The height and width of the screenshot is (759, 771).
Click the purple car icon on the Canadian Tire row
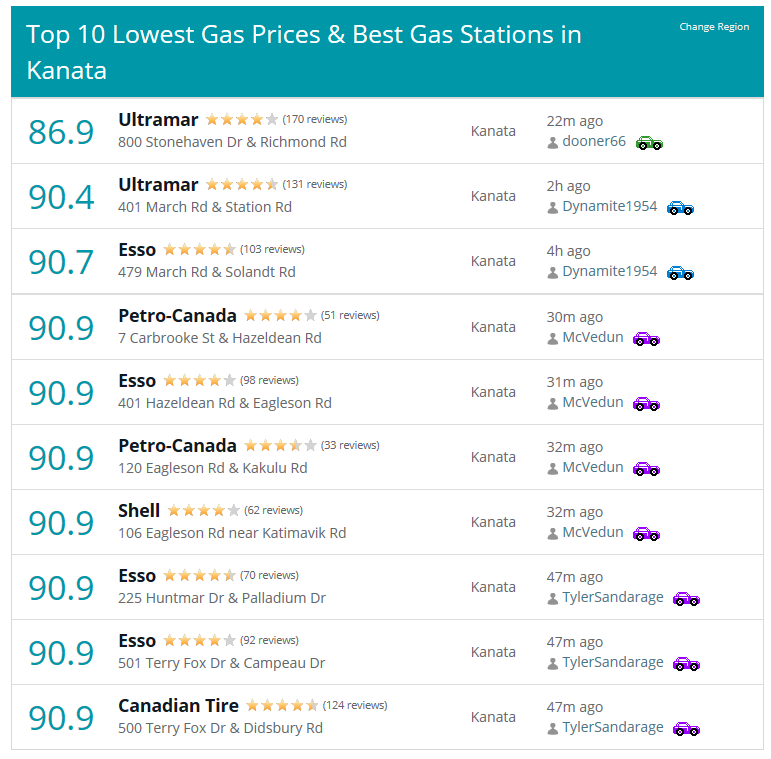(686, 728)
